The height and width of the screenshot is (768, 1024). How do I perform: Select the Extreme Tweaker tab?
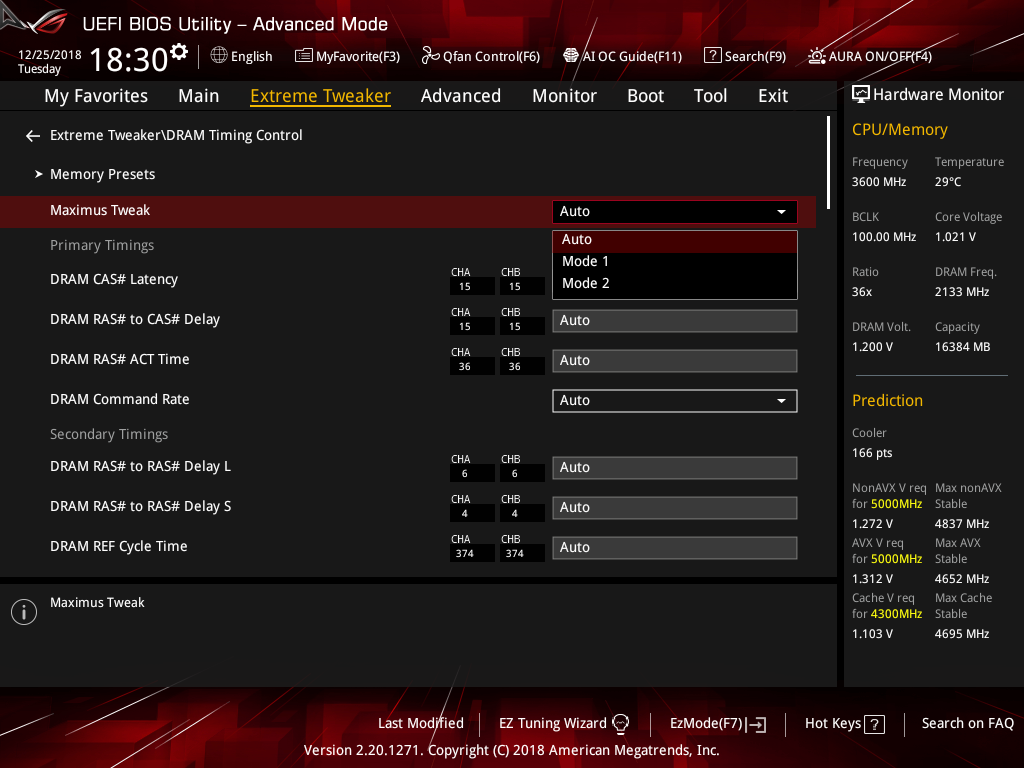[321, 96]
